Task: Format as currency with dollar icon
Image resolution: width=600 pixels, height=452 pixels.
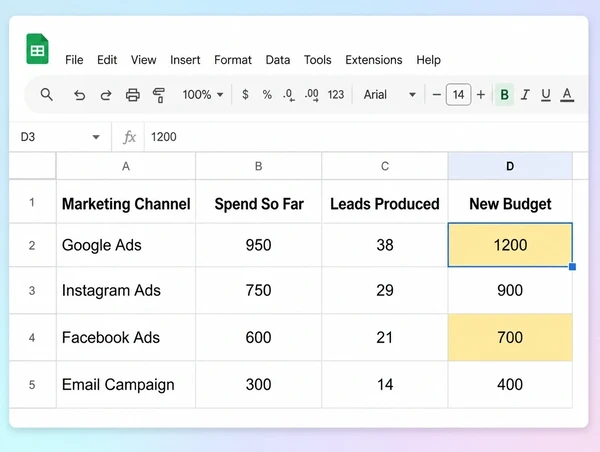Action: click(x=245, y=94)
